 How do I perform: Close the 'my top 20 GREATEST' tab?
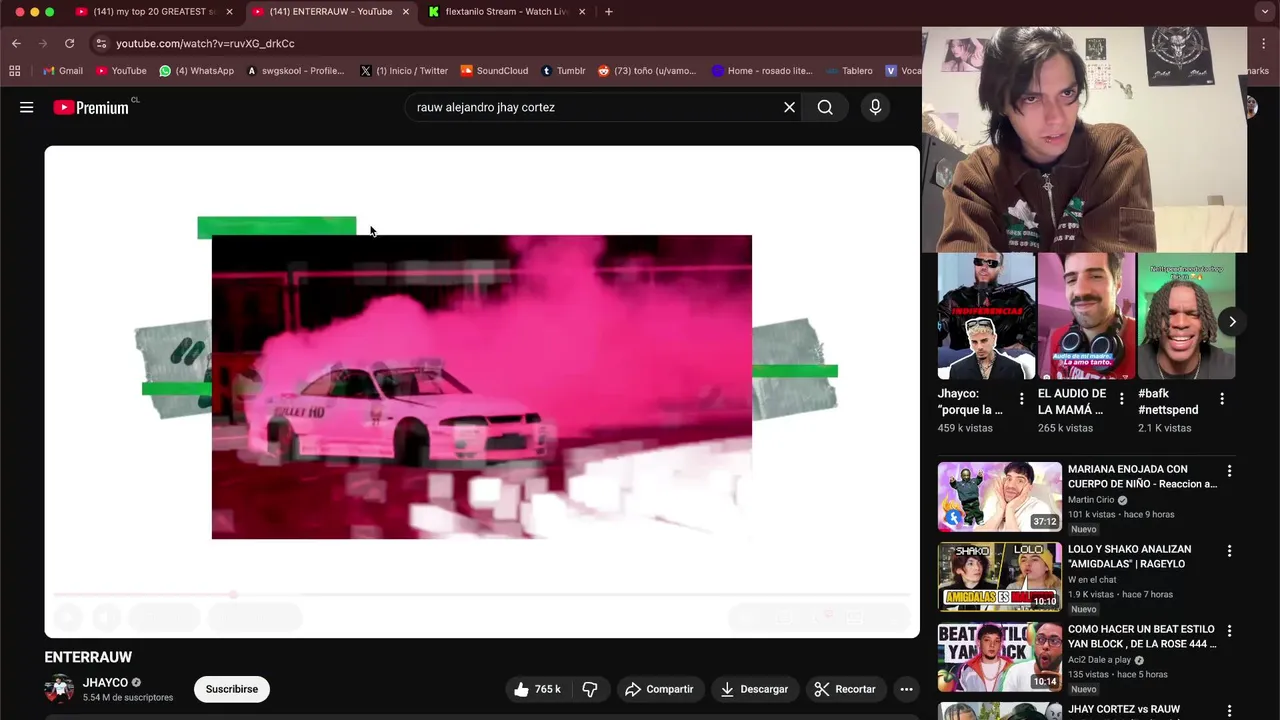point(229,12)
